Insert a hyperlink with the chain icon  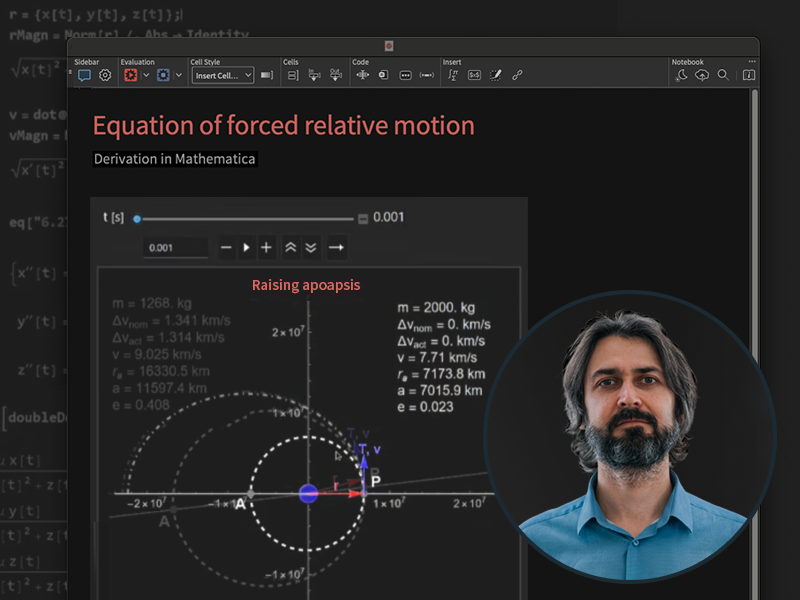pos(517,76)
